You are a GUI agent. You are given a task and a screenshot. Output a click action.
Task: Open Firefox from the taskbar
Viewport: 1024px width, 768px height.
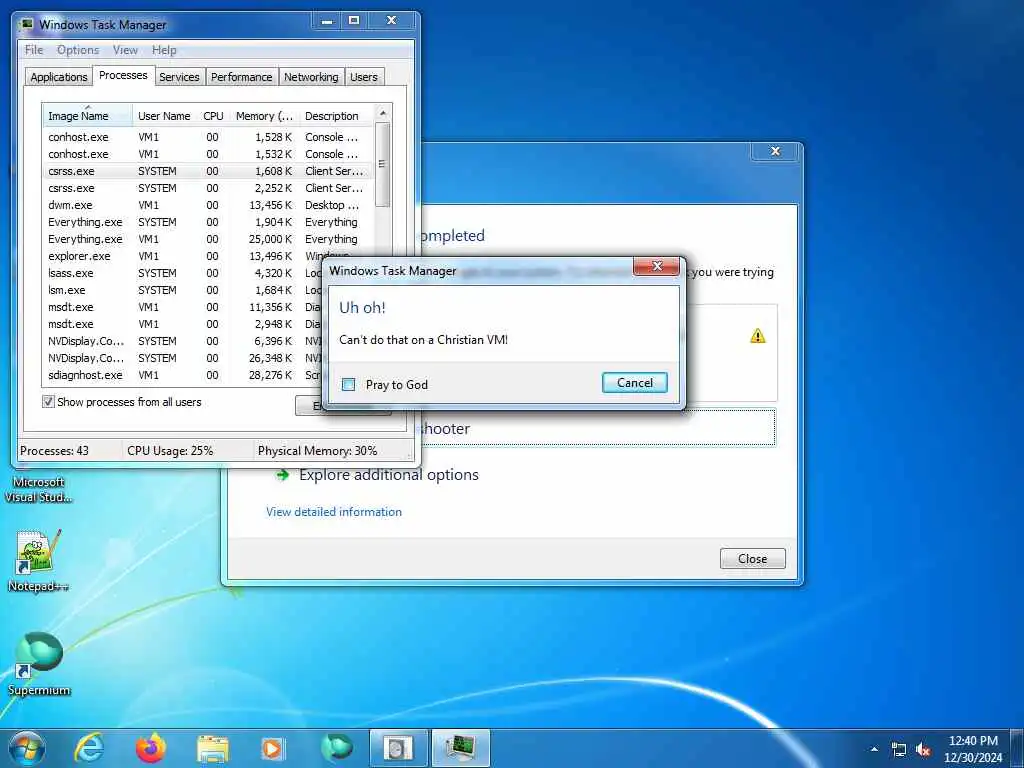click(x=151, y=748)
